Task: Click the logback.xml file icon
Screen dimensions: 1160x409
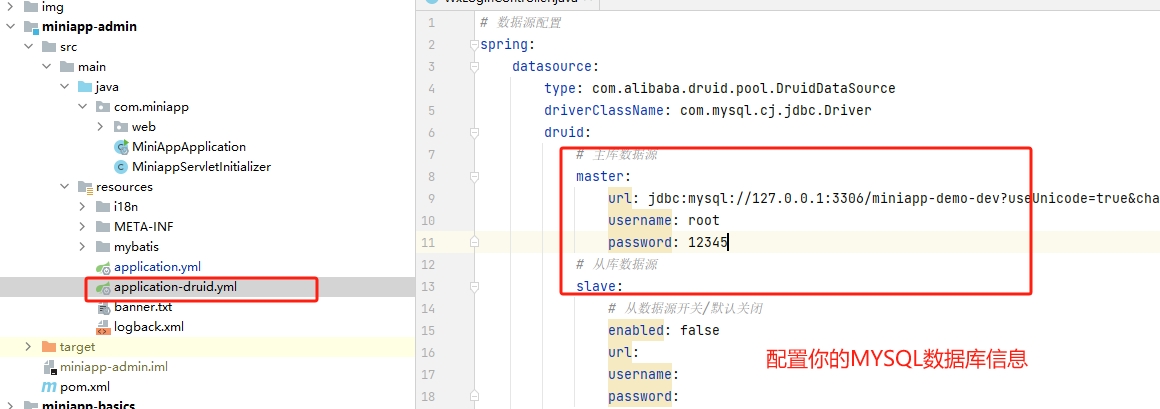Action: click(x=103, y=327)
